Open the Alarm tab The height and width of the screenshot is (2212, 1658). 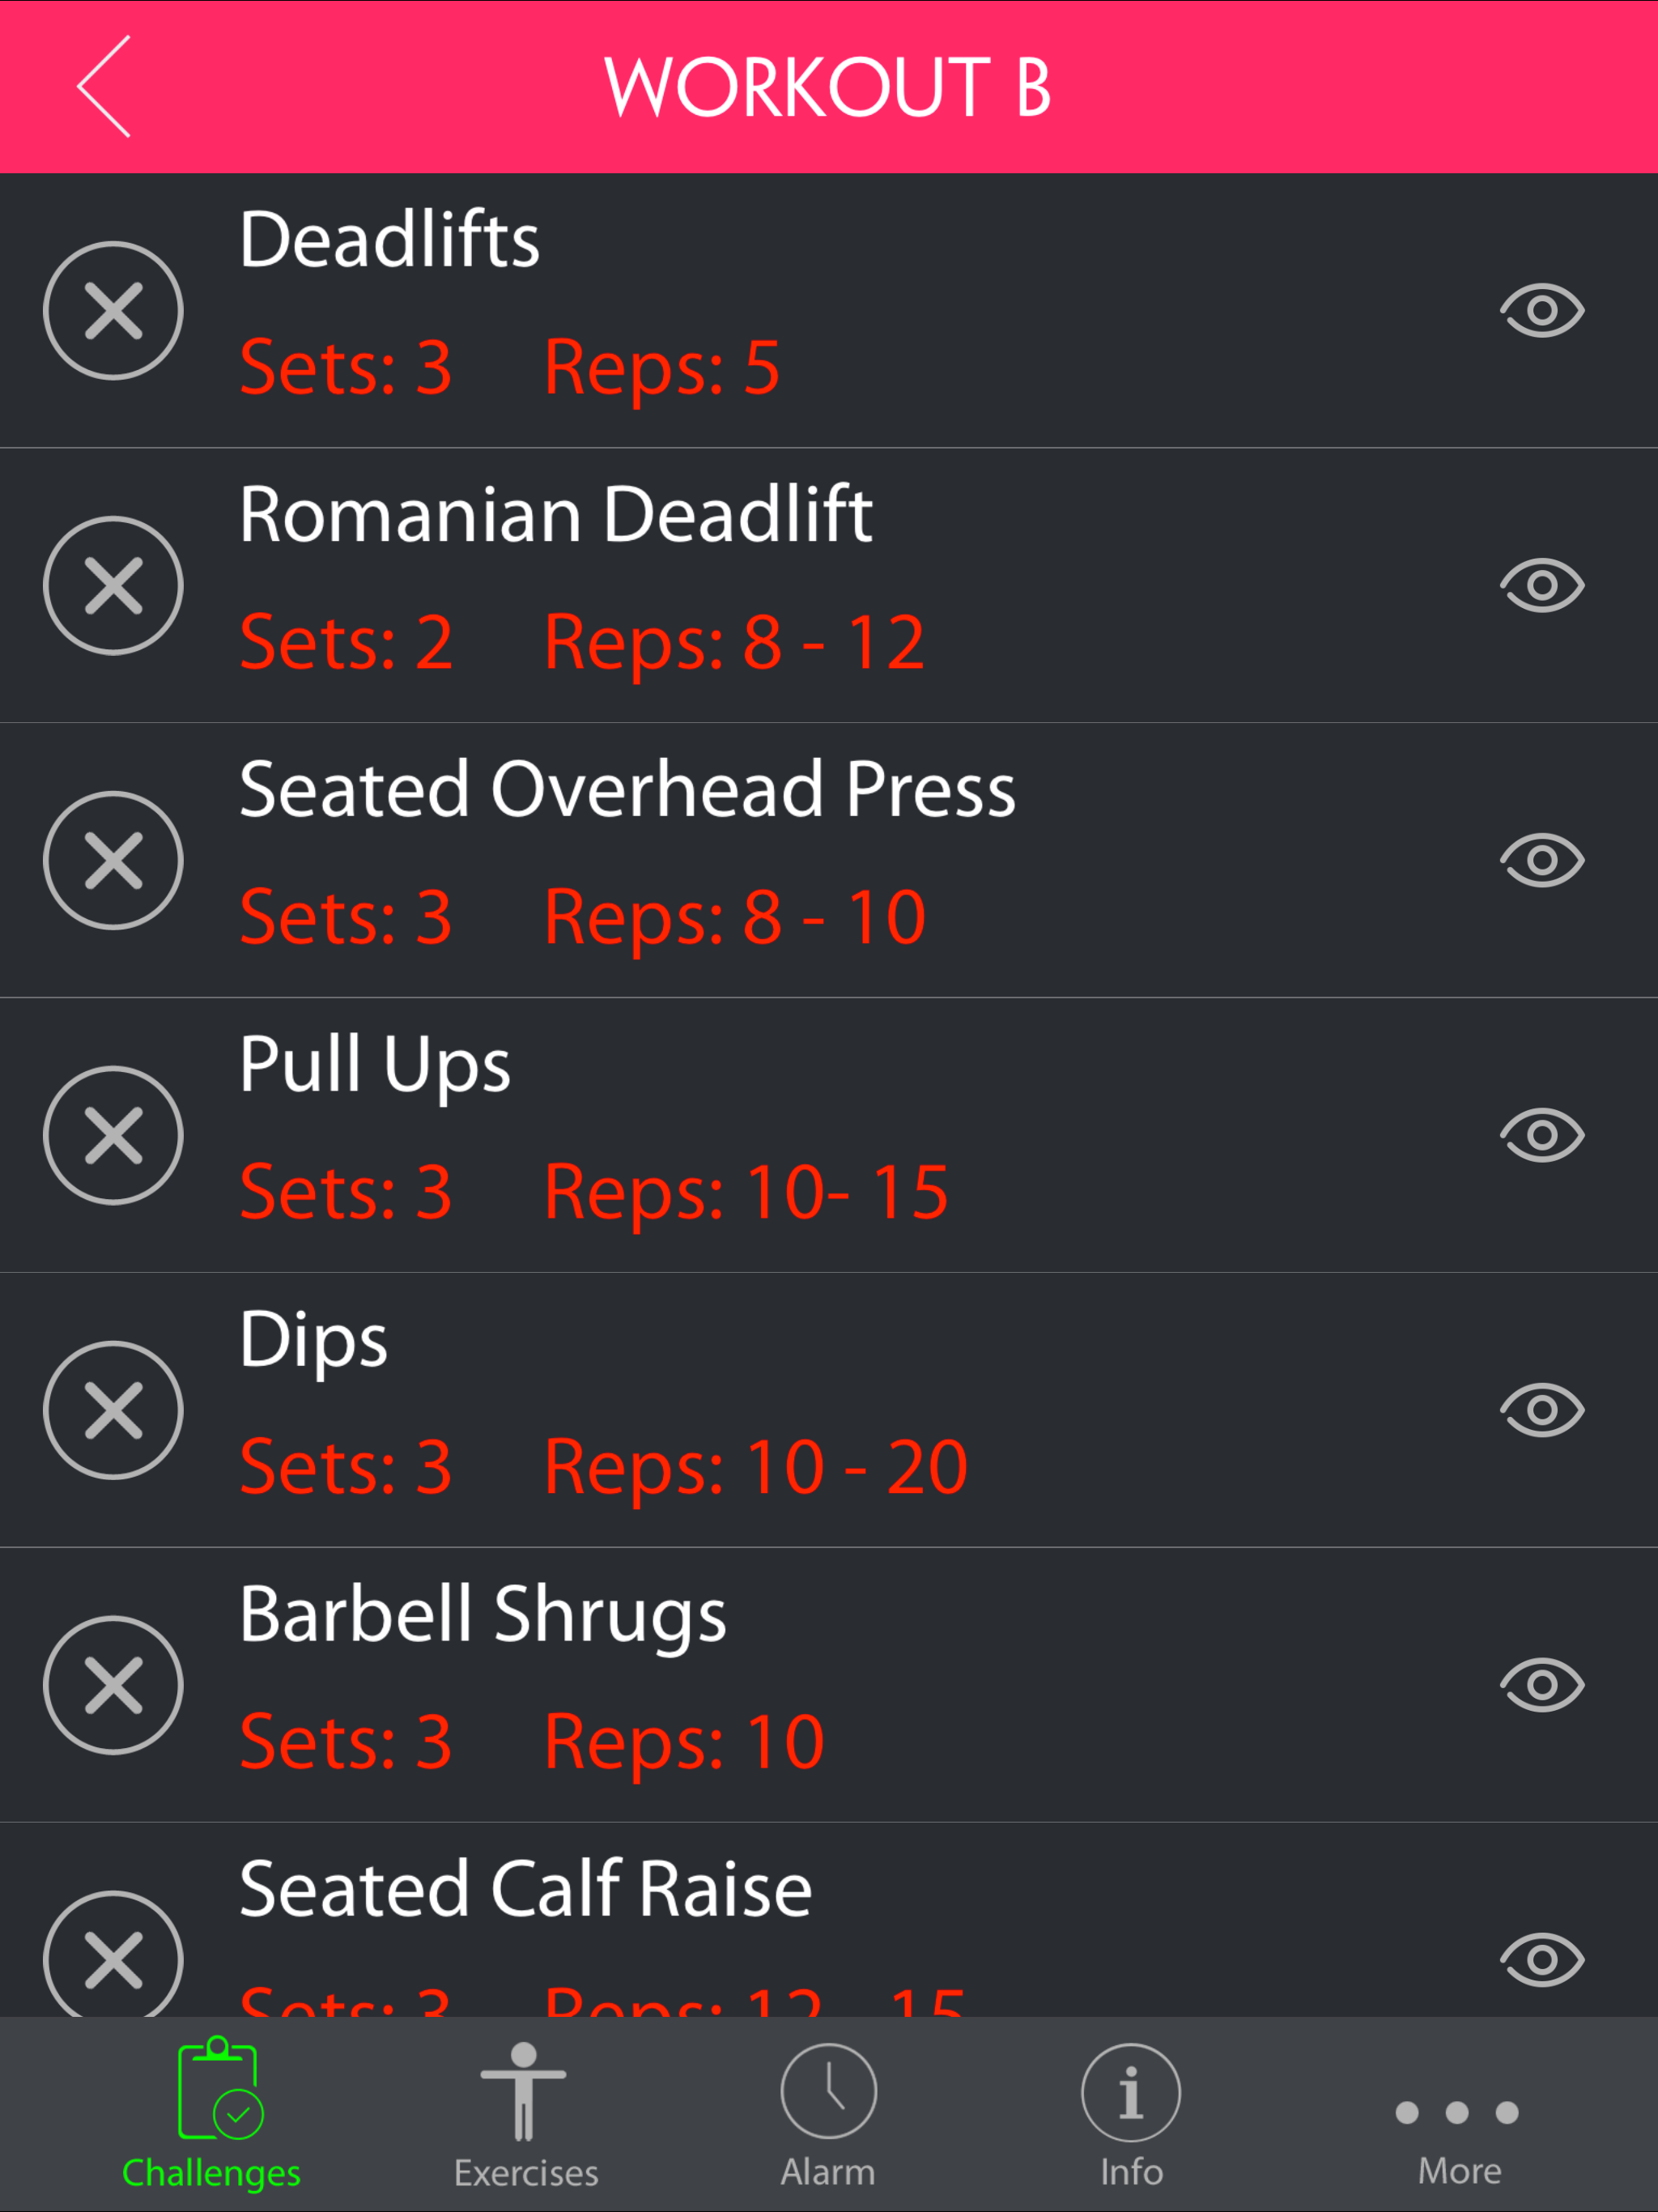[828, 2114]
